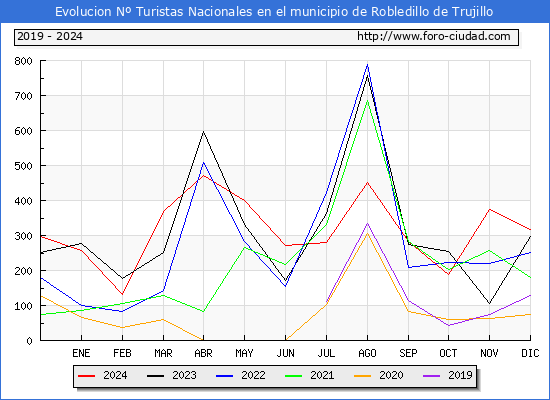Click the green 2021 line peak at AGO

coord(367,100)
